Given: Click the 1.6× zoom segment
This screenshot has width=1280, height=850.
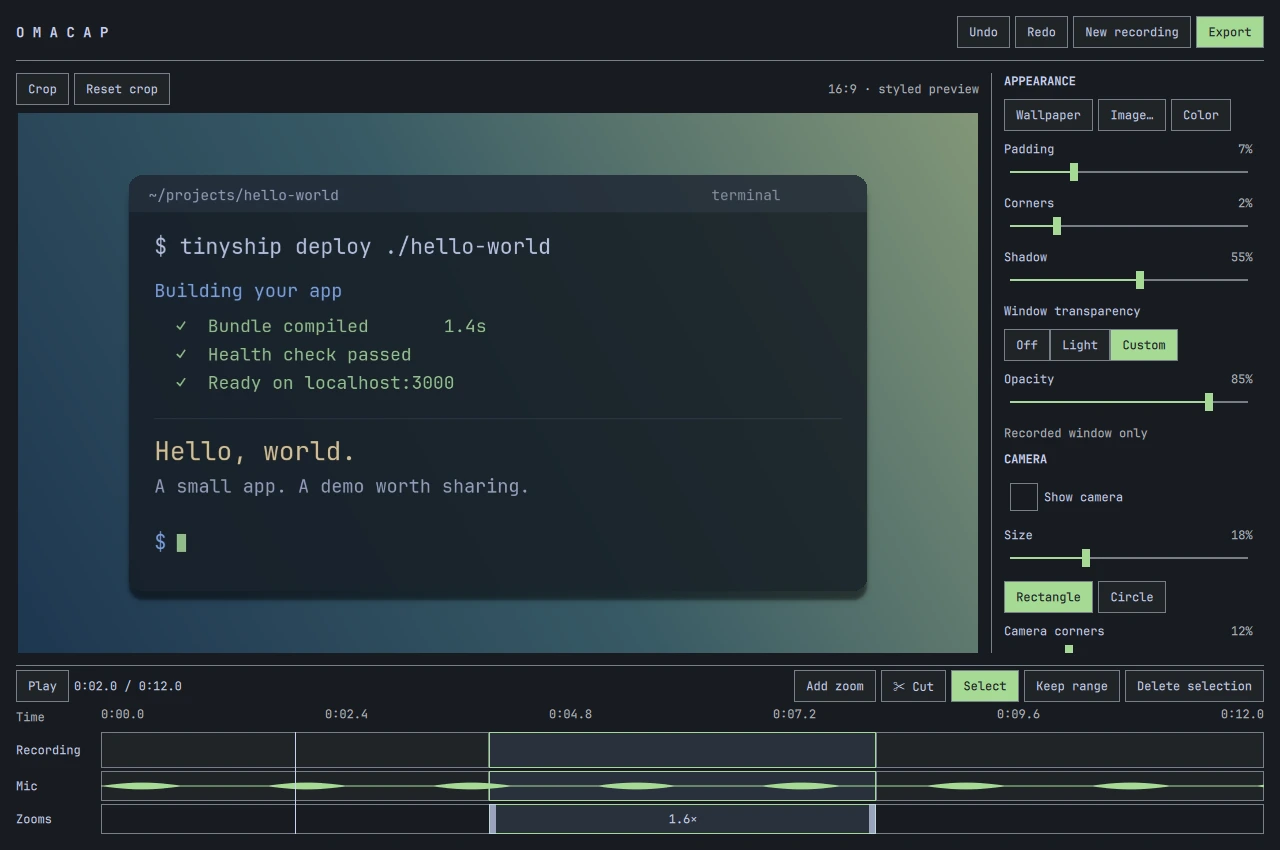Looking at the screenshot, I should click(x=682, y=819).
